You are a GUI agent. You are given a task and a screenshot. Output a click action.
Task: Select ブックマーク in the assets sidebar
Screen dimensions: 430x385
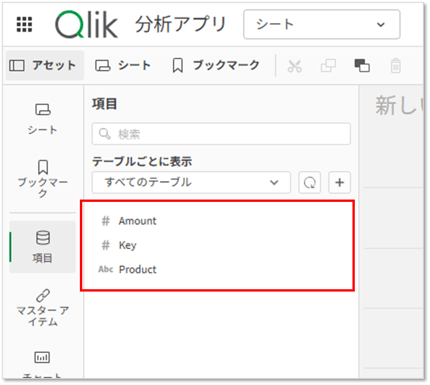tap(43, 179)
